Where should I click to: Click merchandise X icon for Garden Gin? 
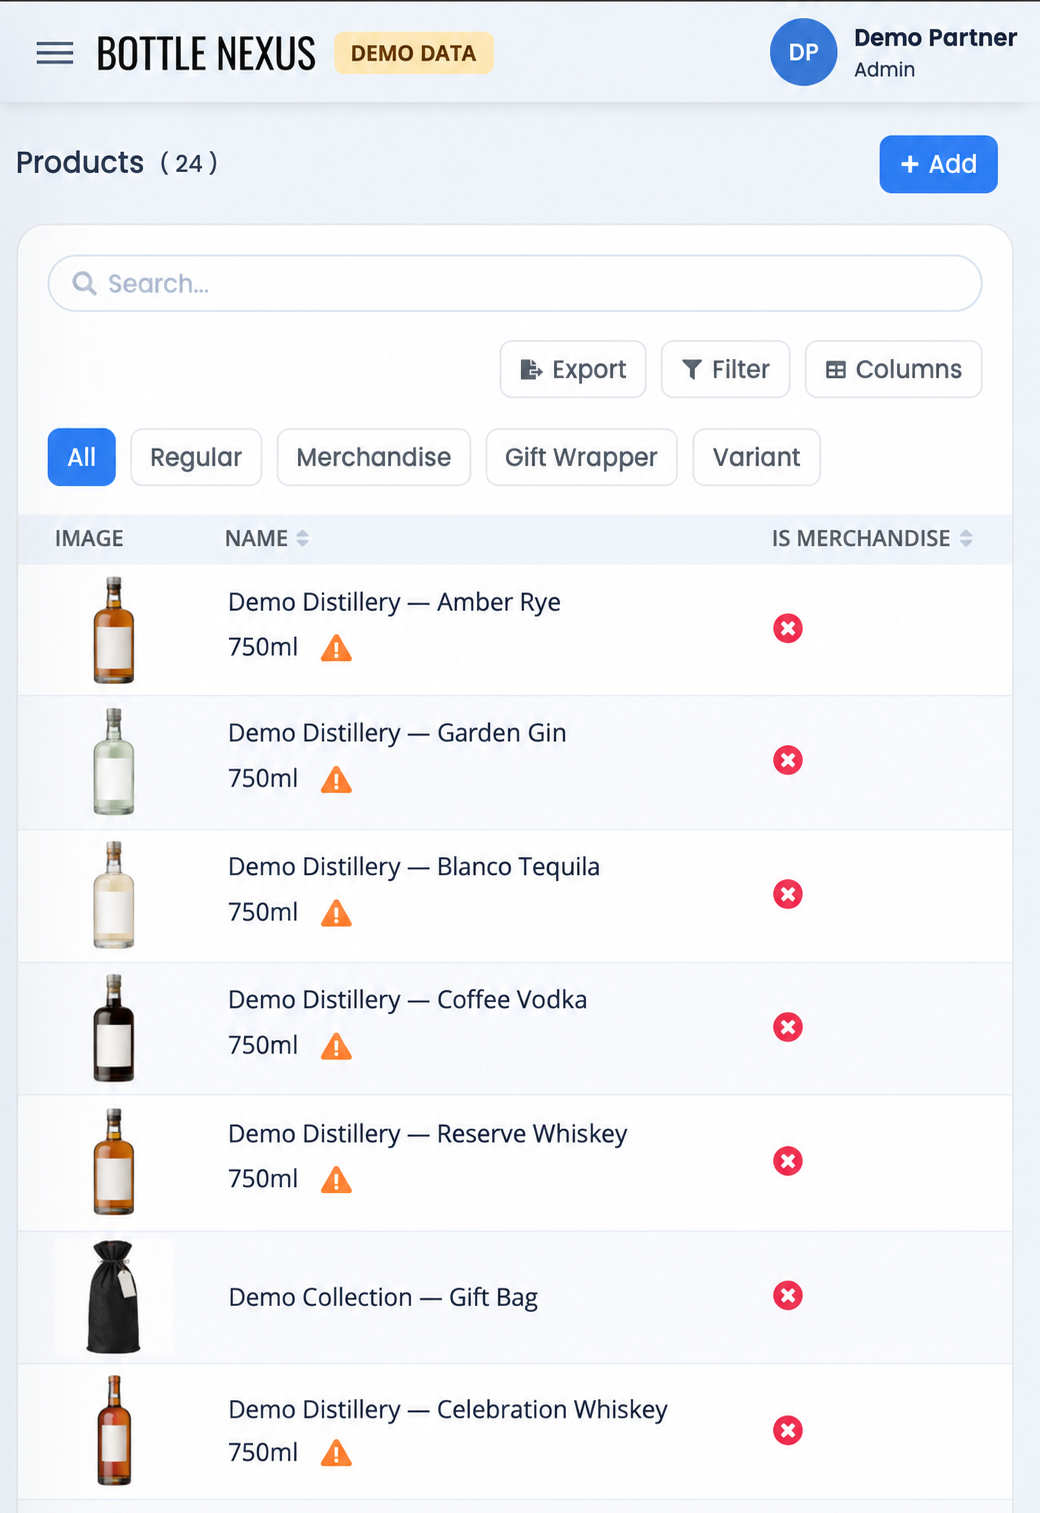[x=788, y=760]
